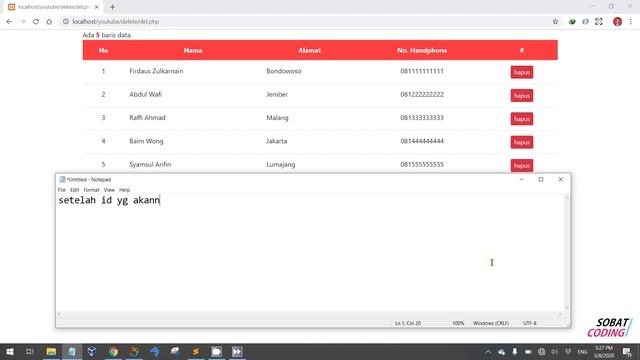Open the OneDrive cloud tray icon
This screenshot has width=640, height=360.
(502, 352)
